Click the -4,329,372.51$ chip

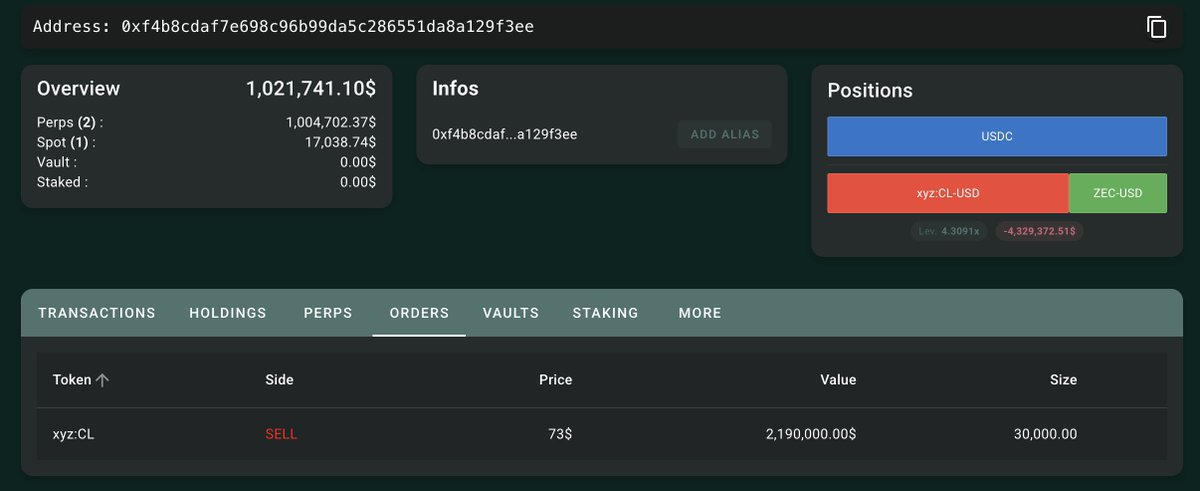pyautogui.click(x=1040, y=231)
